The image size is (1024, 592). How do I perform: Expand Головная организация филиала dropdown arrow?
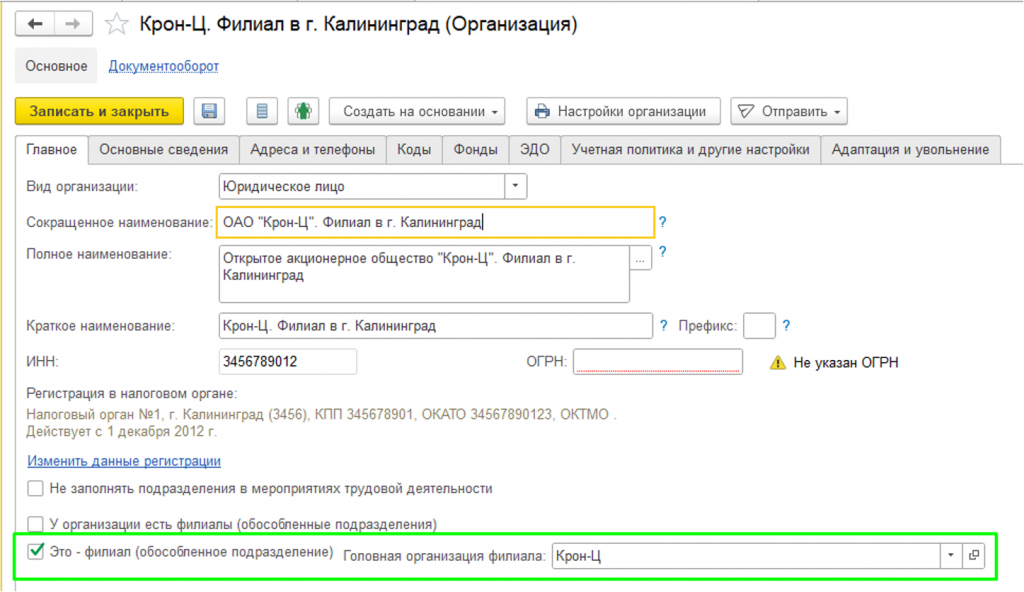(x=951, y=555)
